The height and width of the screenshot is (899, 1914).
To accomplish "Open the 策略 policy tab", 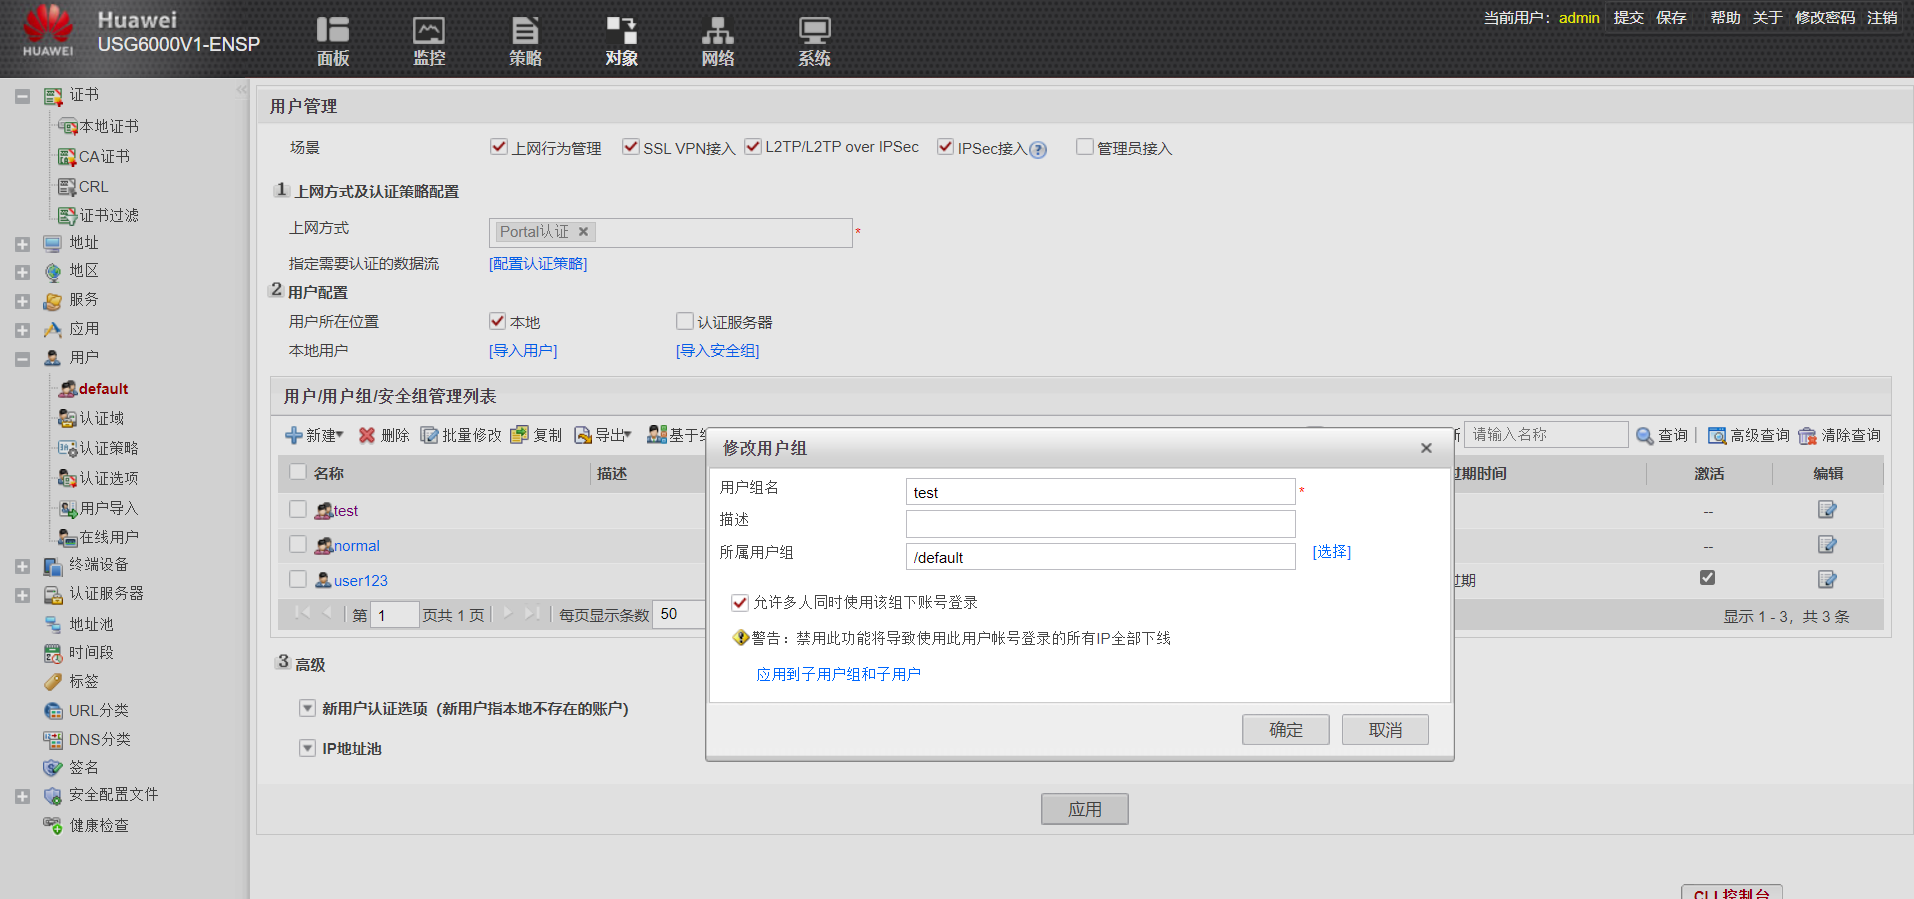I will tap(525, 40).
